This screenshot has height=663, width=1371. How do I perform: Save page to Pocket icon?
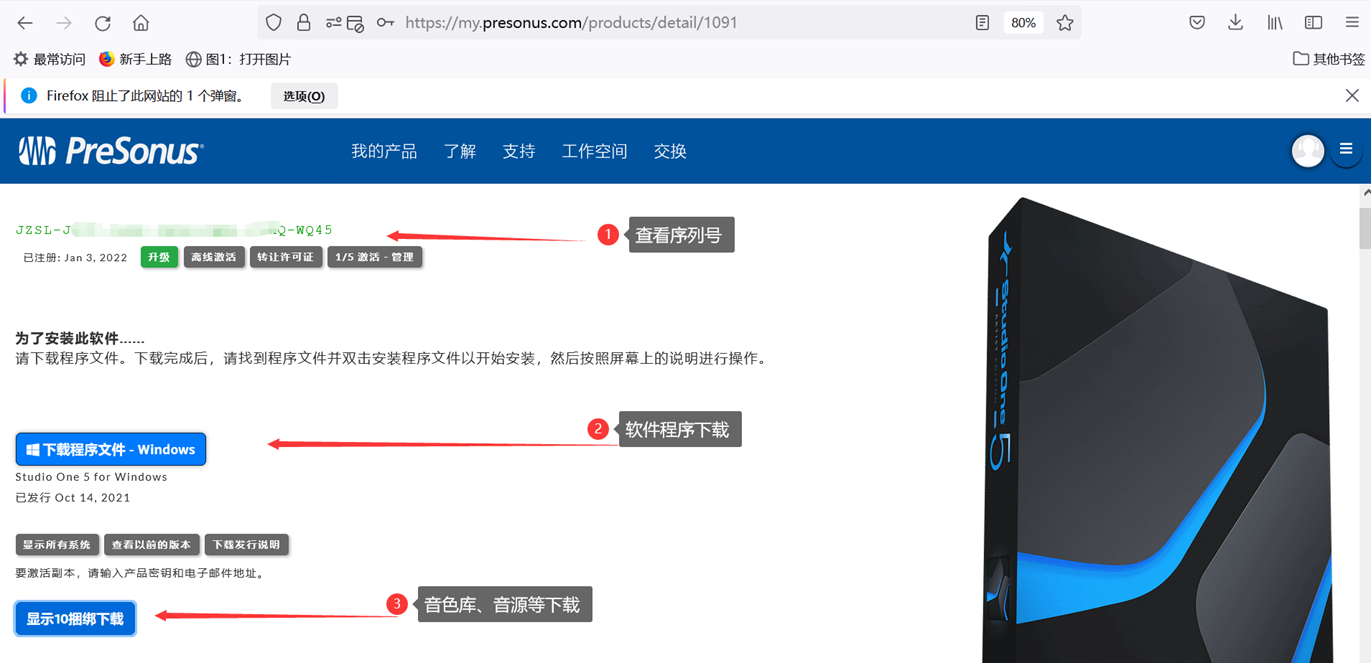click(x=1197, y=23)
